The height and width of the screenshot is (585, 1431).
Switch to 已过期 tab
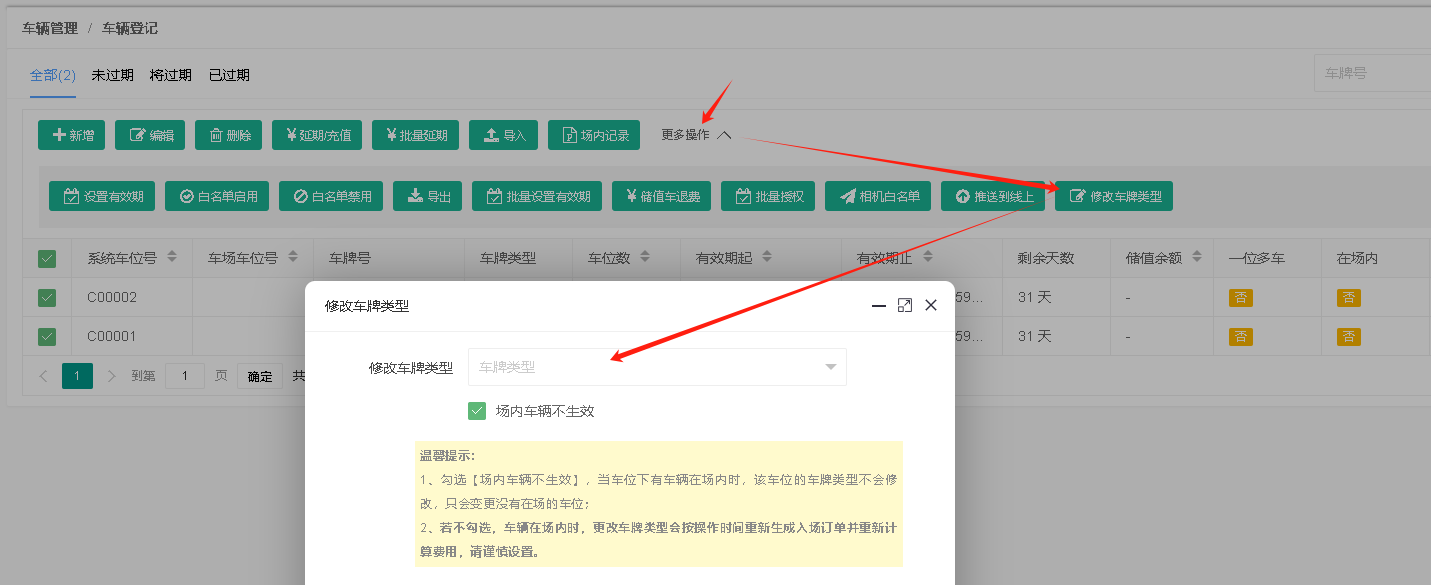229,75
